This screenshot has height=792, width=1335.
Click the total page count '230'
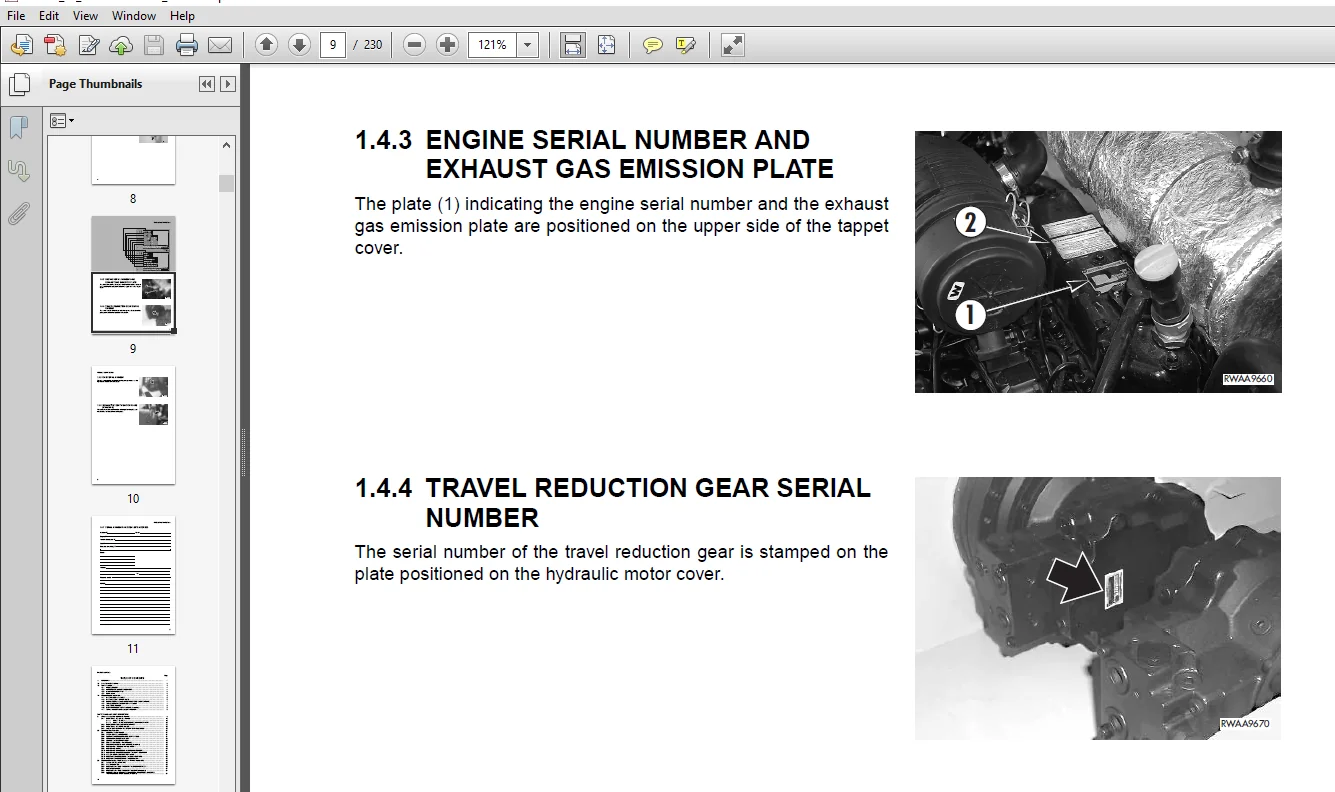click(373, 45)
